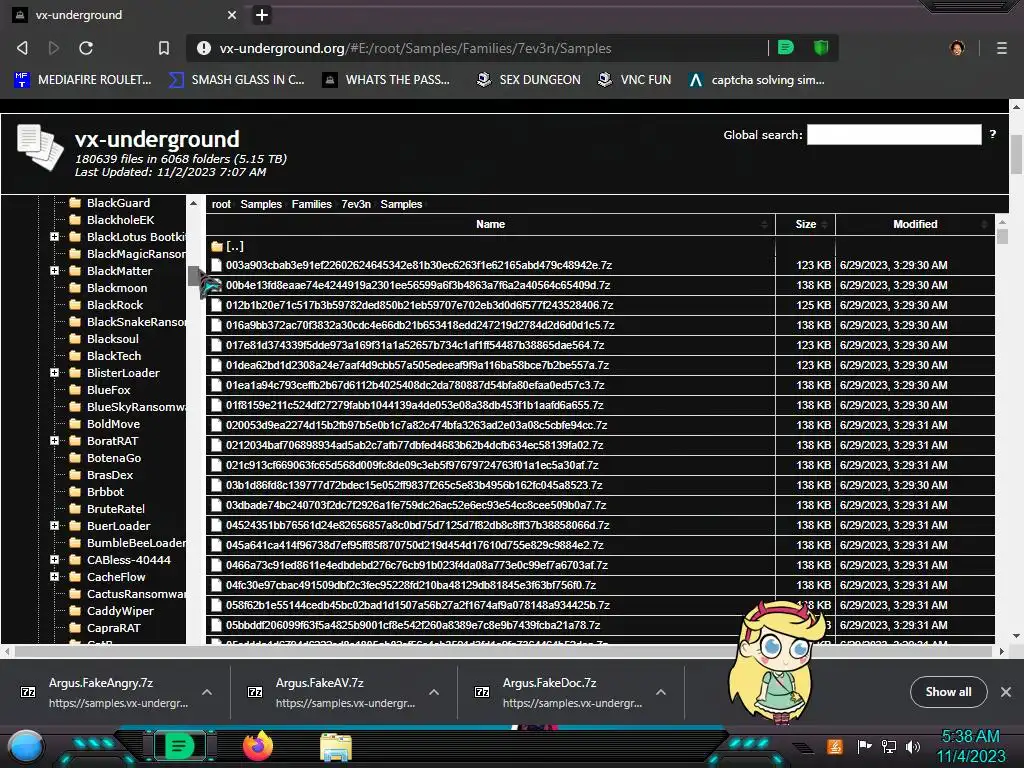
Task: Expand the BlackMatter tree node
Action: [55, 271]
